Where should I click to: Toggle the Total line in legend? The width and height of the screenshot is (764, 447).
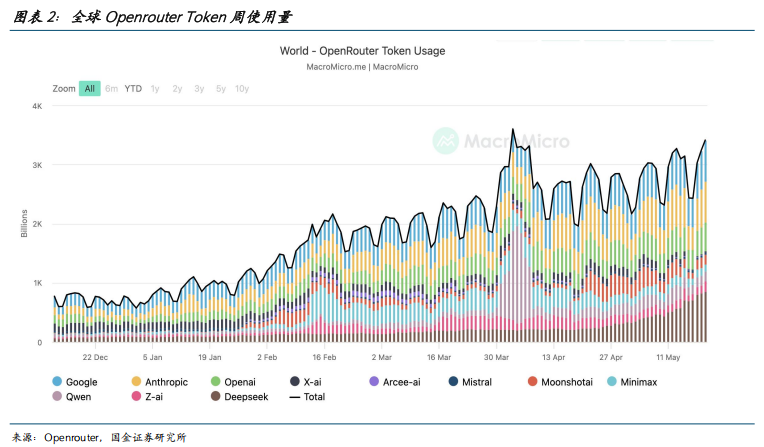[307, 396]
